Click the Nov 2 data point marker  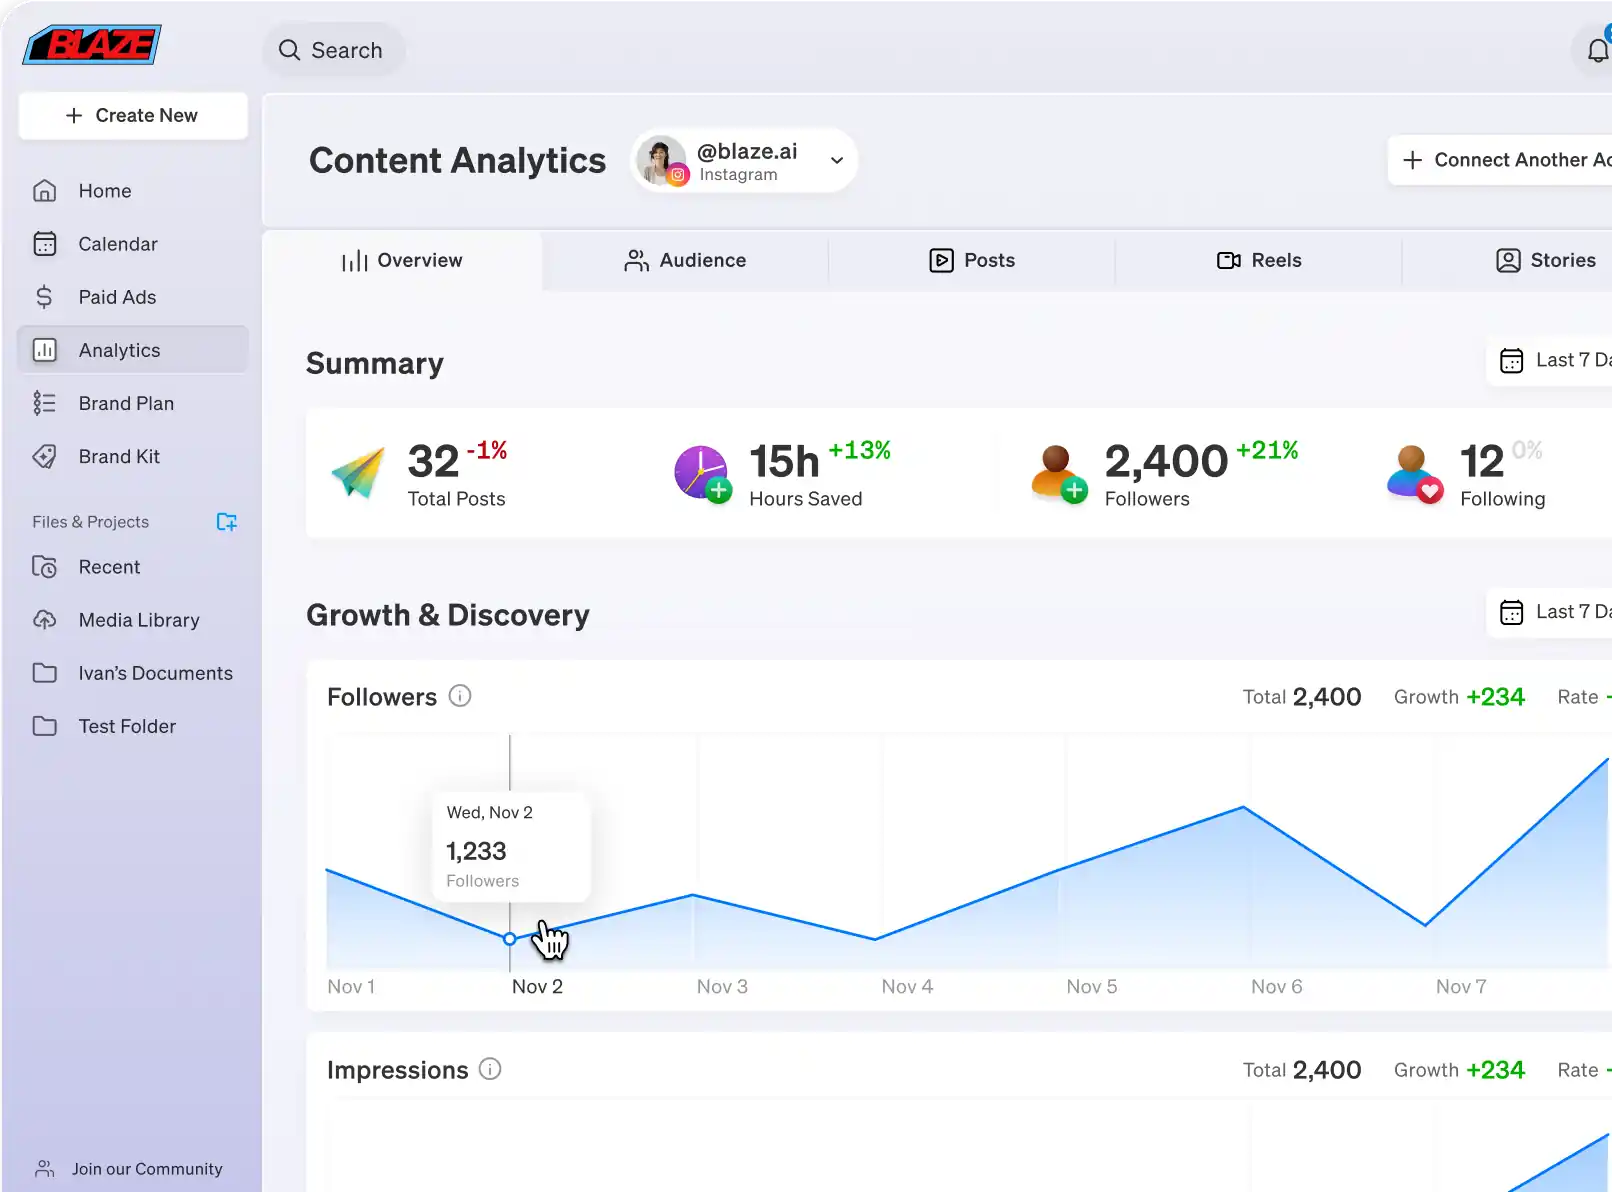pos(510,939)
